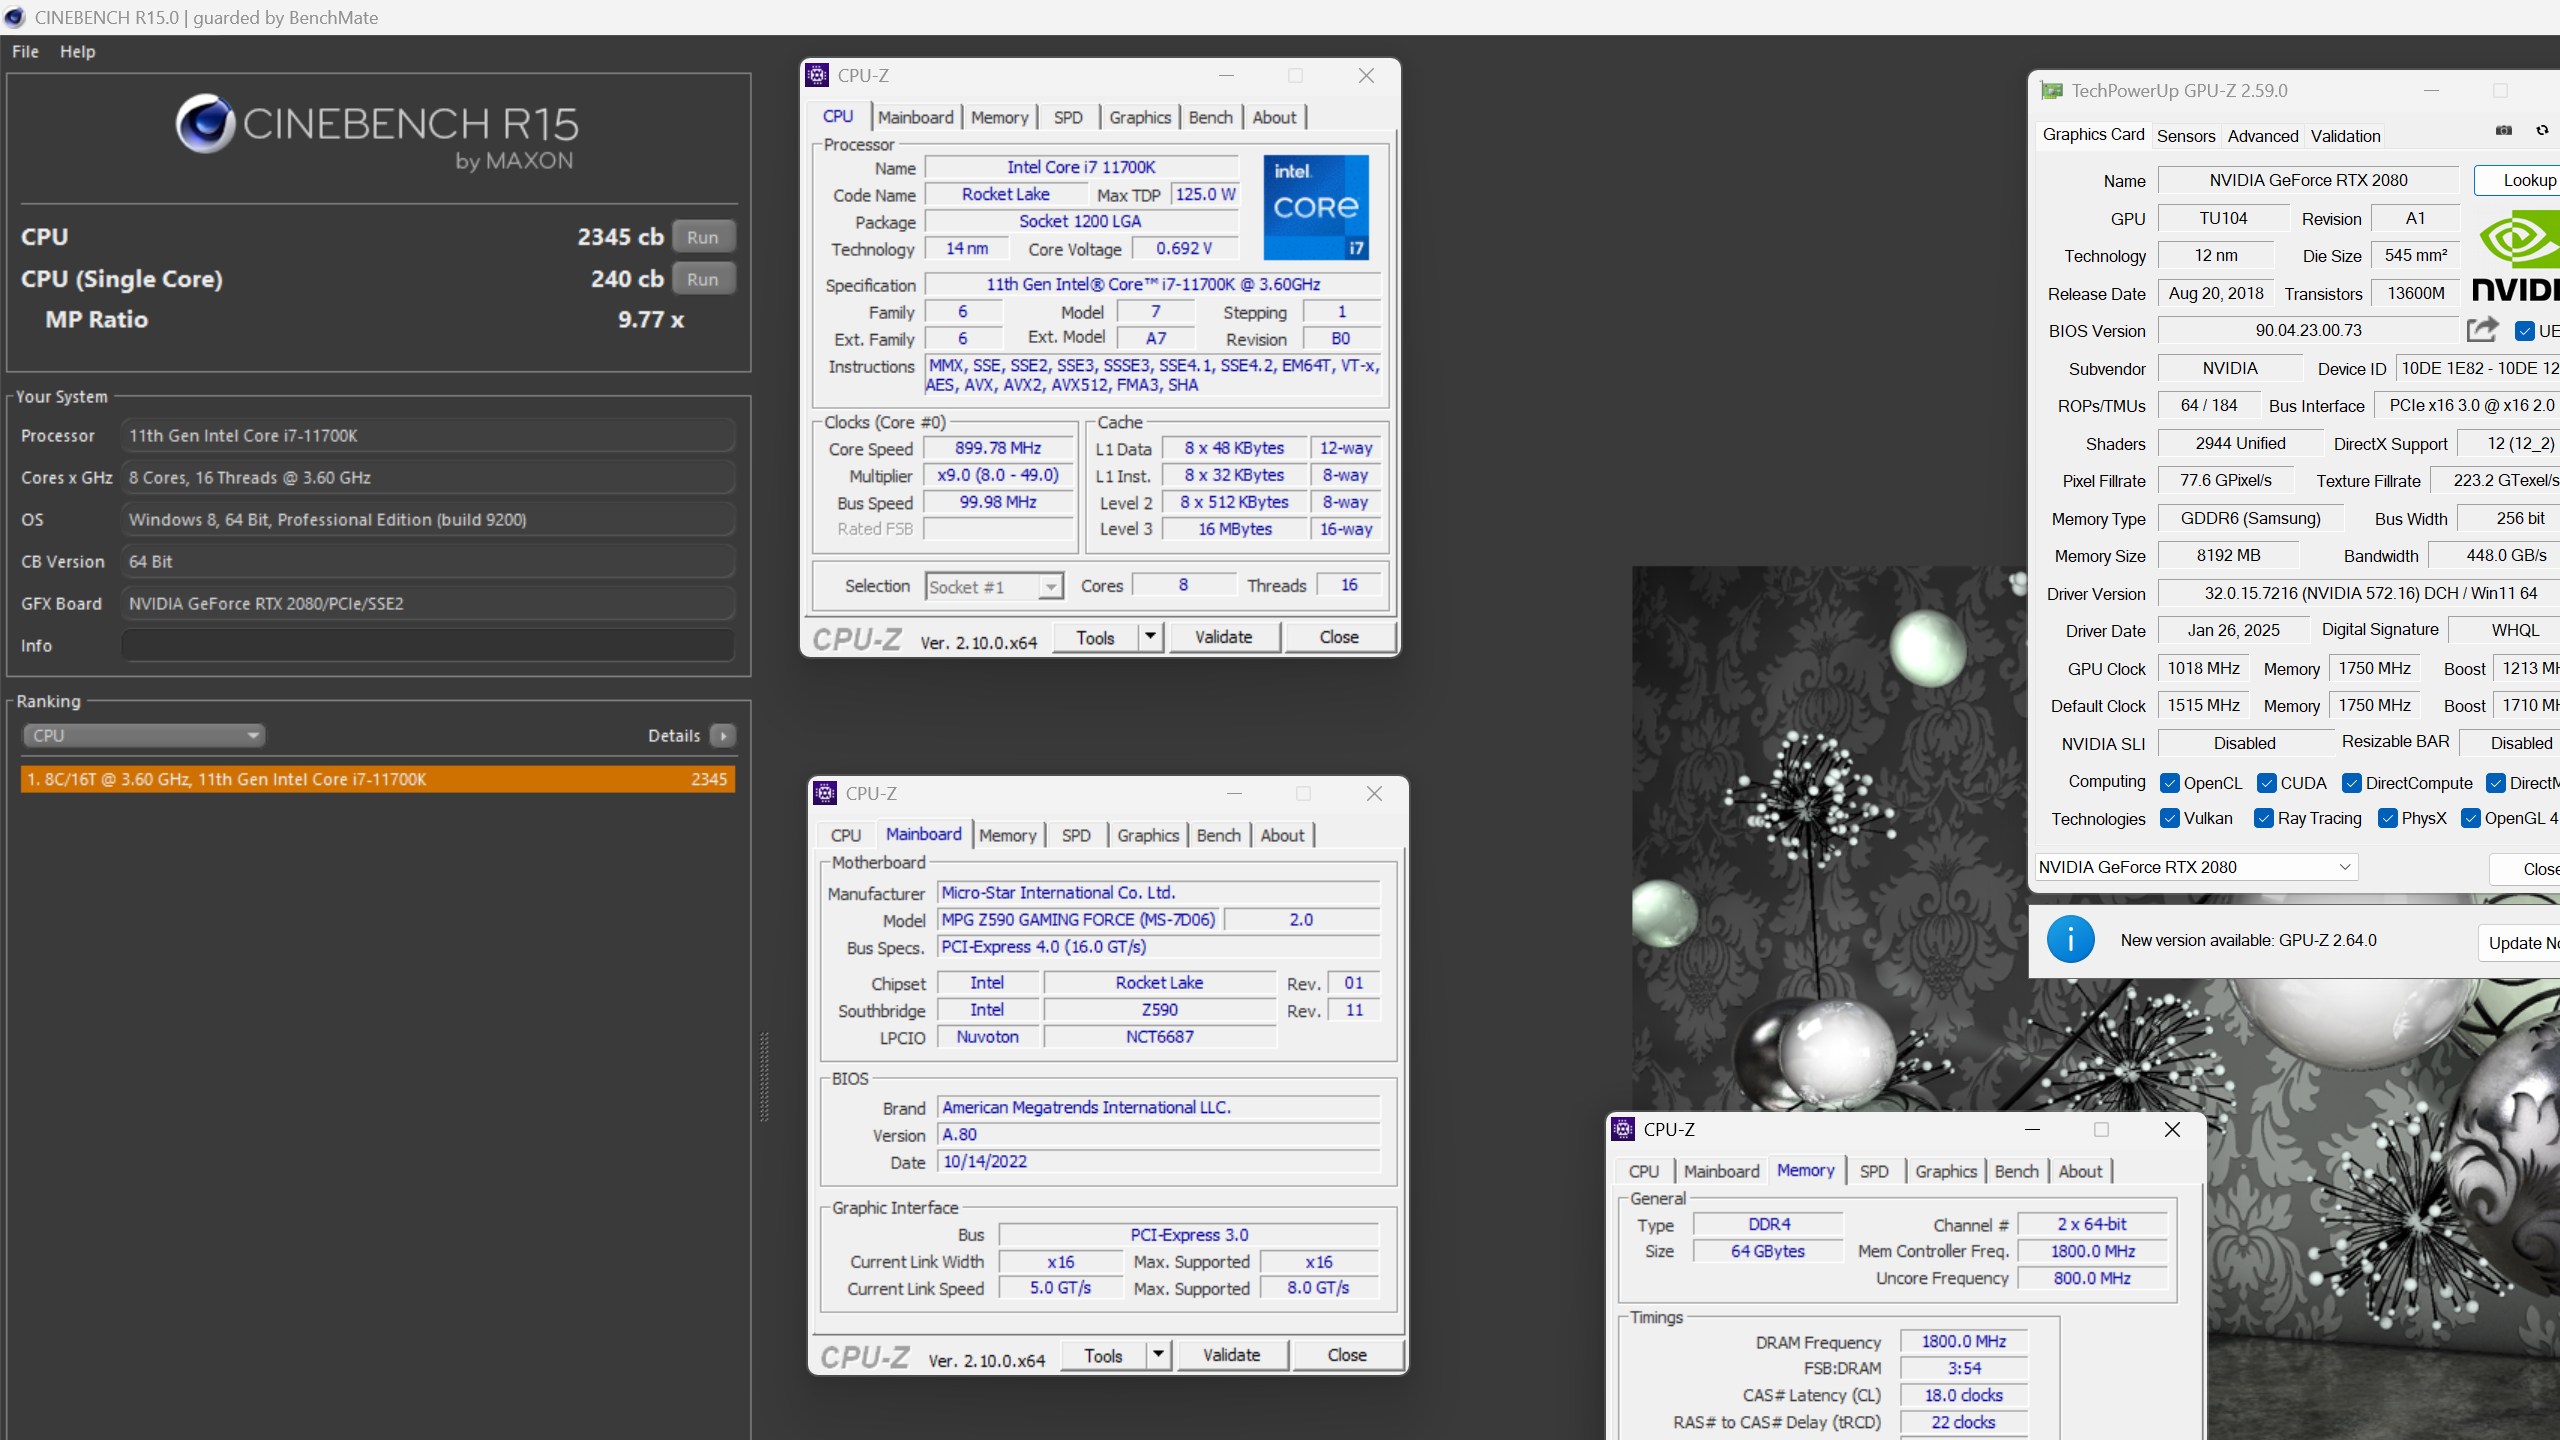Open Memory tab in Mainboard CPU-Z window
The width and height of the screenshot is (2560, 1440).
(1007, 835)
